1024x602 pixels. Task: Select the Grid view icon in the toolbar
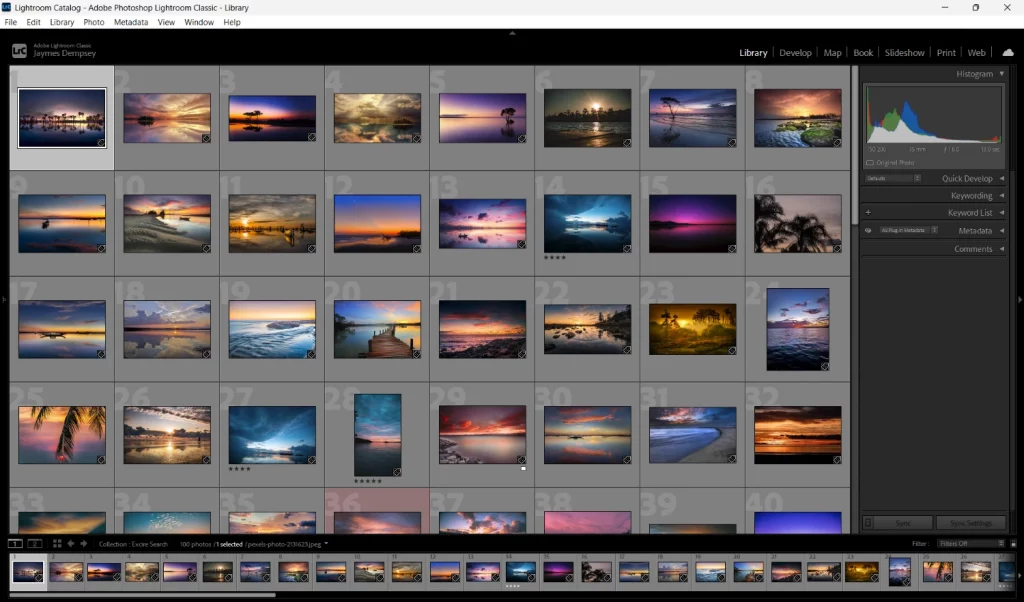(x=57, y=543)
